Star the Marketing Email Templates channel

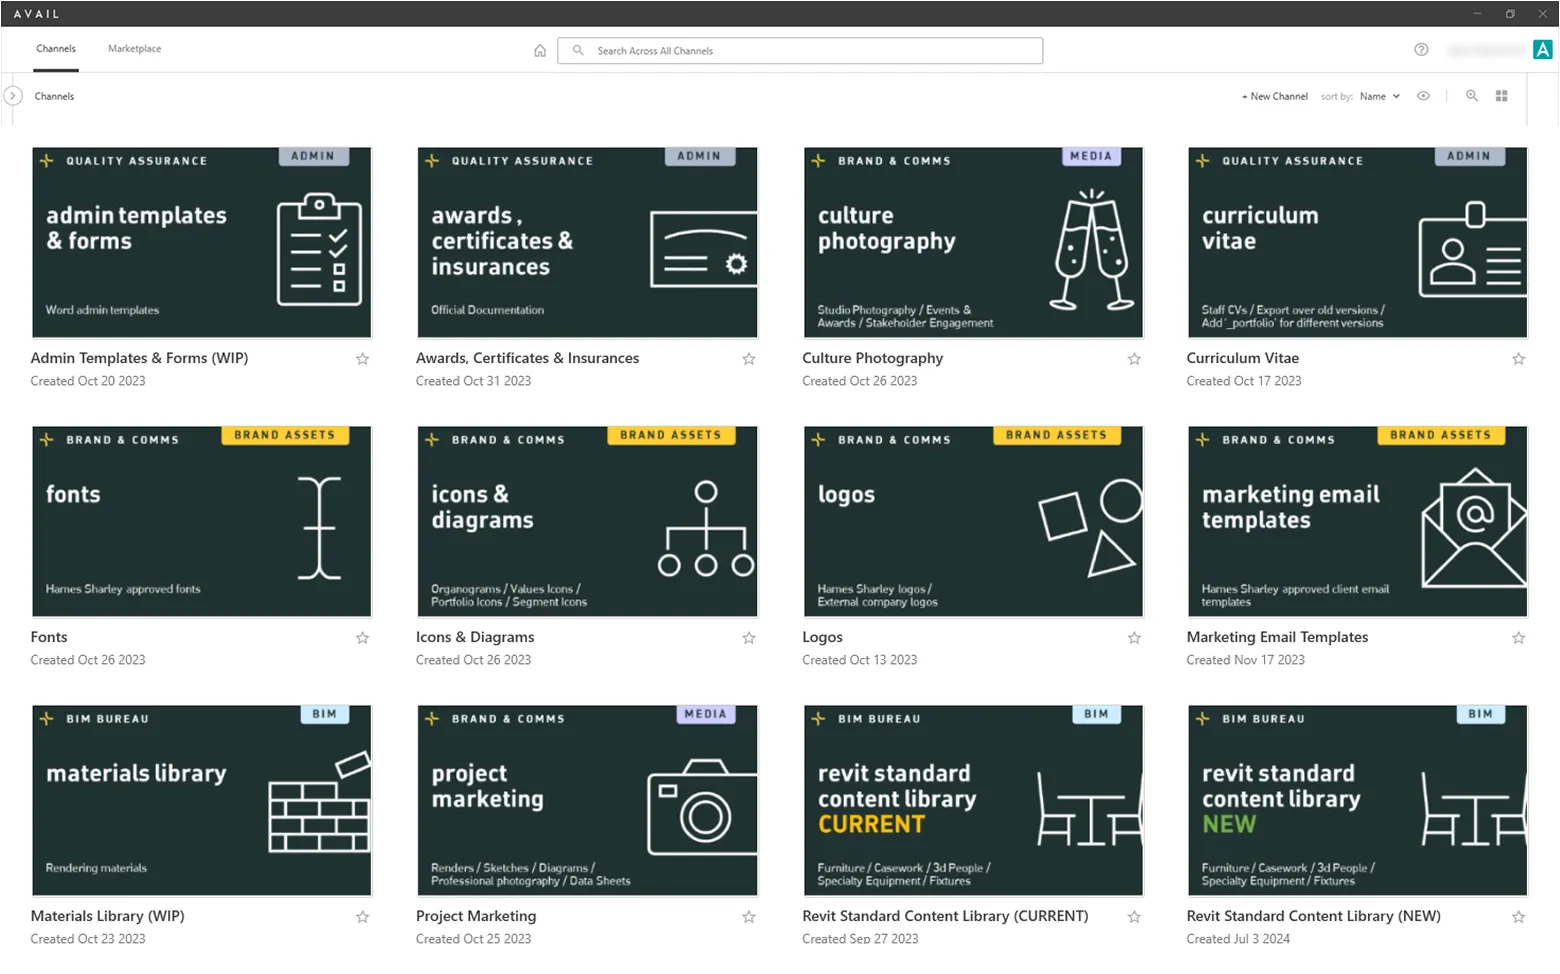(1519, 638)
